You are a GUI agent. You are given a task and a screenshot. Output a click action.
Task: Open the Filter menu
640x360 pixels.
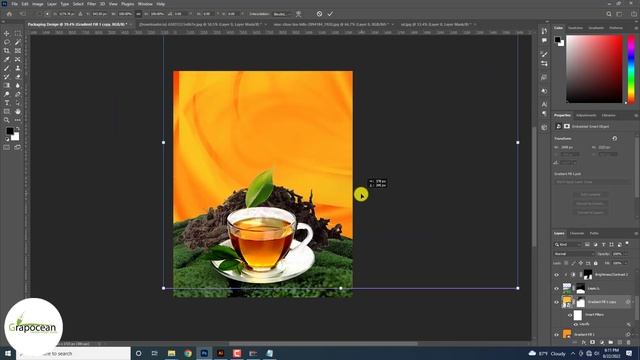91,4
